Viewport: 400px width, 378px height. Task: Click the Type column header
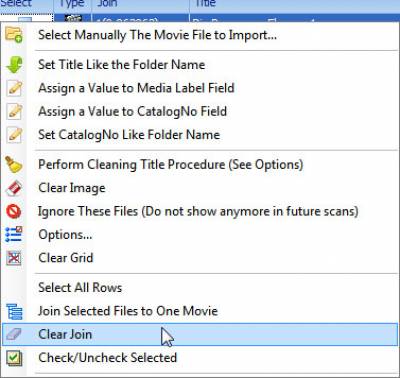[72, 4]
